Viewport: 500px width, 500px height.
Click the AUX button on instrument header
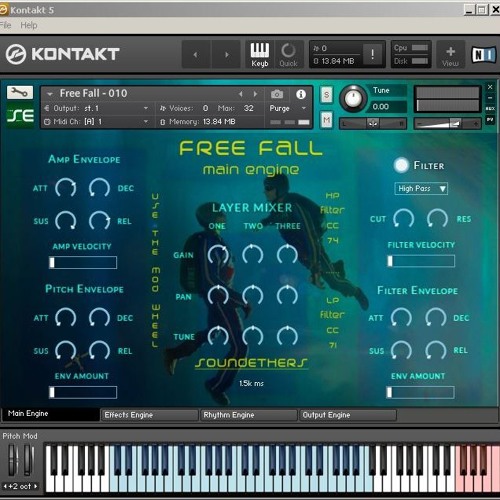[x=490, y=109]
